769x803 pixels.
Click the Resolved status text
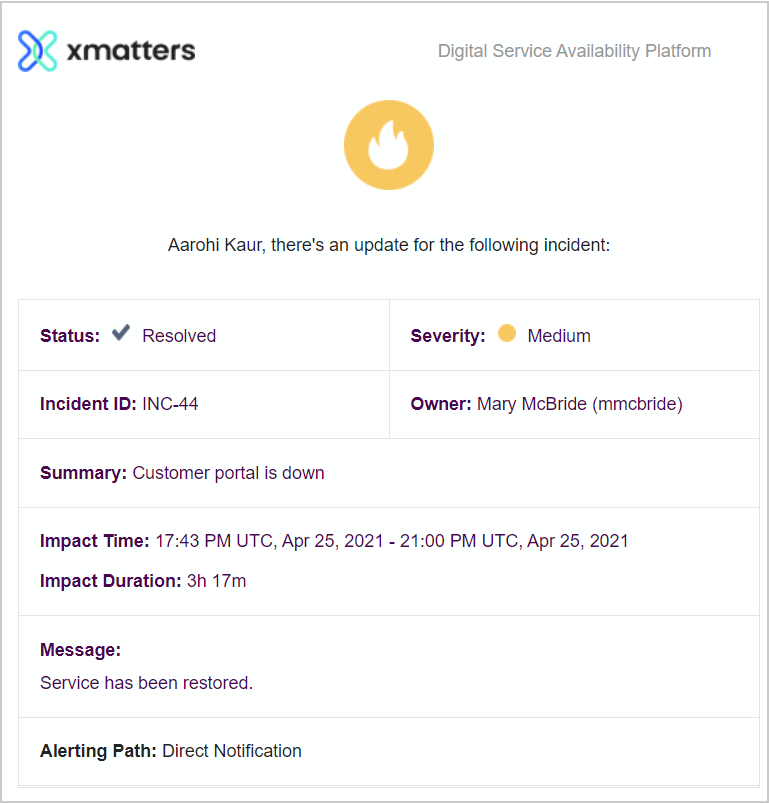click(179, 336)
